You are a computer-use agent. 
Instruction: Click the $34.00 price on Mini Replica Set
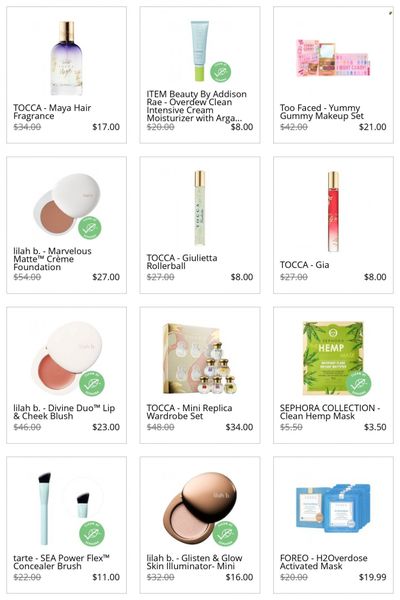coord(239,427)
